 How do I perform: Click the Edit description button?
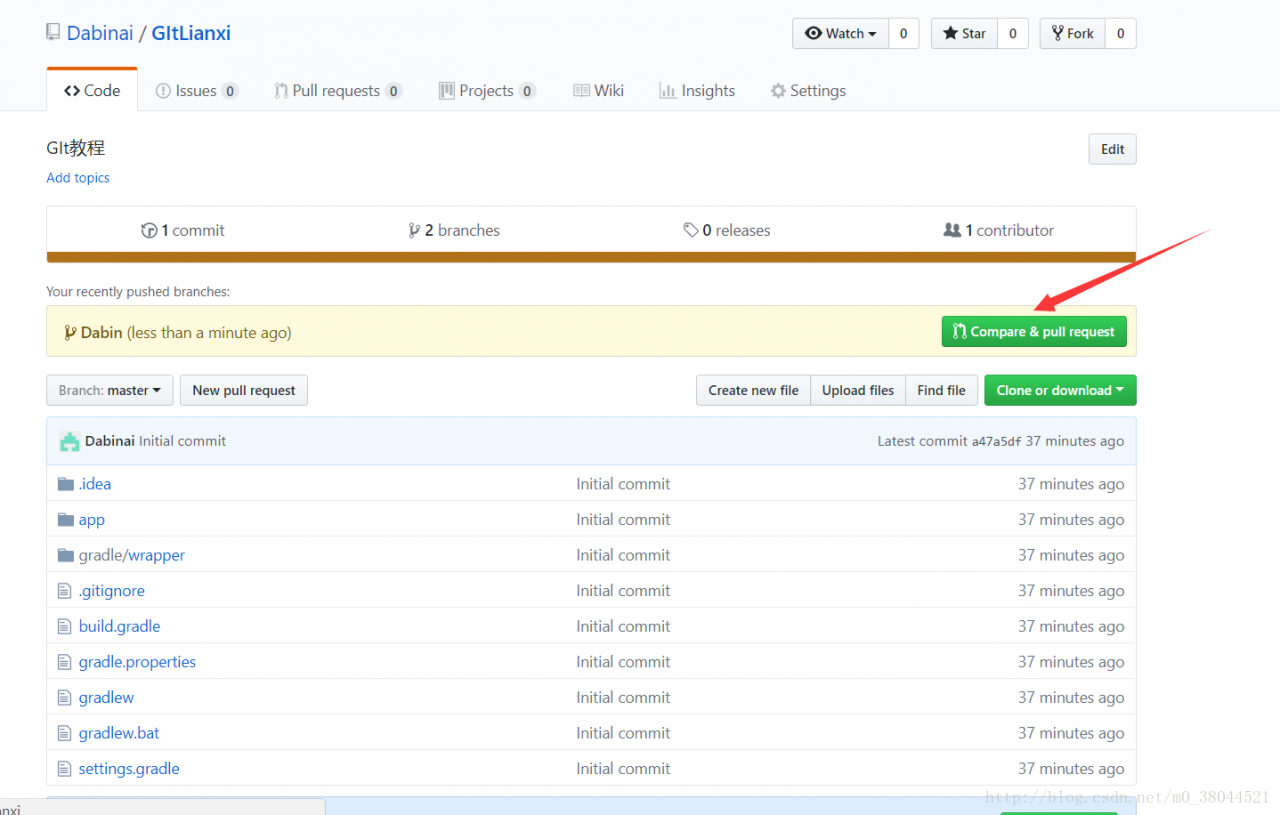pos(1113,149)
